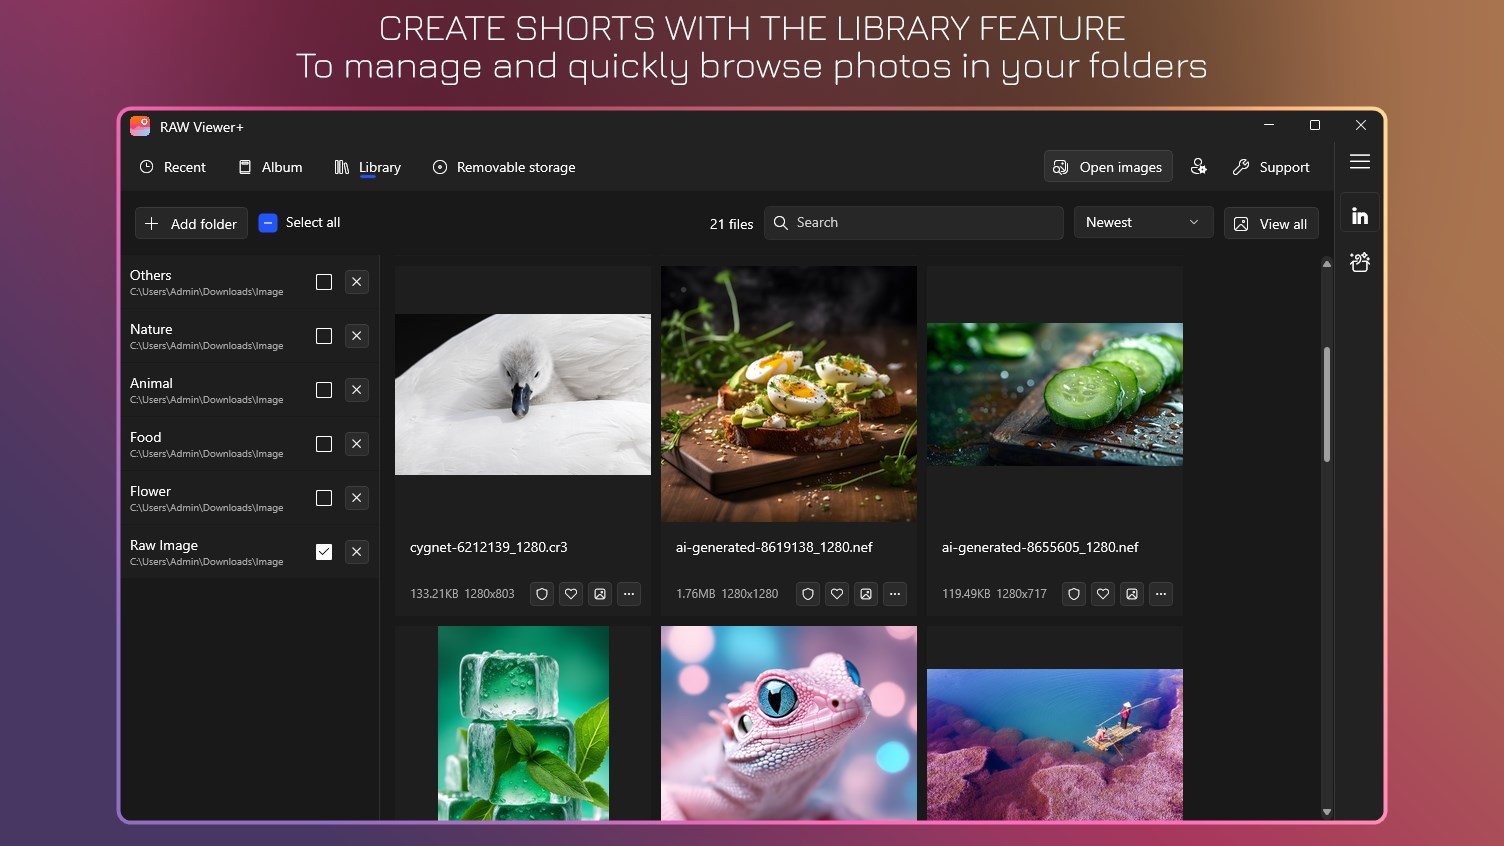
Task: Open the pink lizard thumbnail
Action: pyautogui.click(x=789, y=723)
